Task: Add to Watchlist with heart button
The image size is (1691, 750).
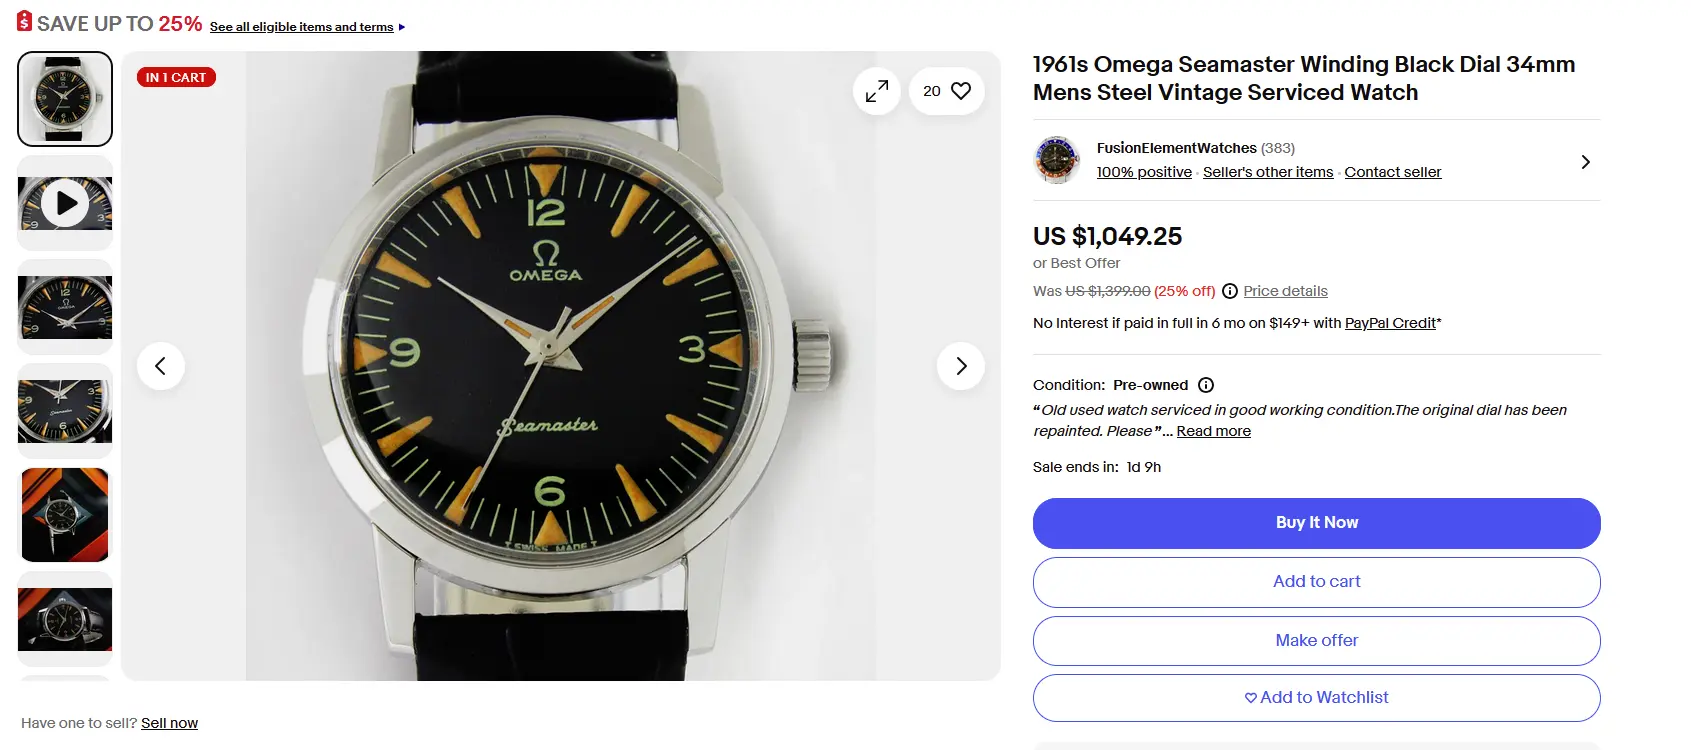Action: click(1316, 698)
